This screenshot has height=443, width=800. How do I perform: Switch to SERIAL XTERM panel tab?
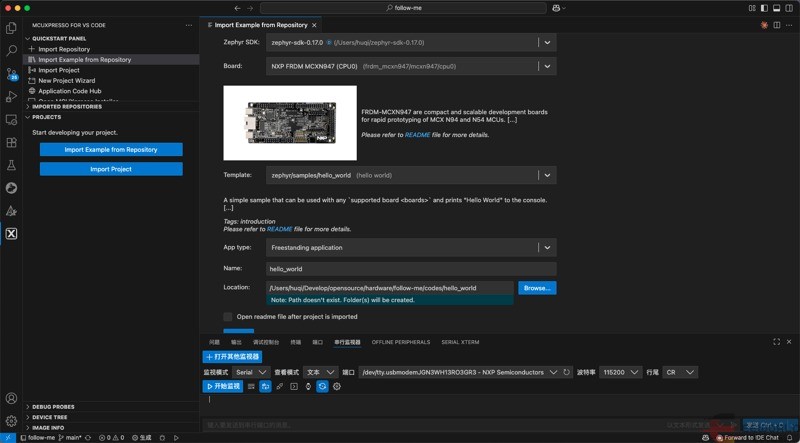tap(460, 342)
